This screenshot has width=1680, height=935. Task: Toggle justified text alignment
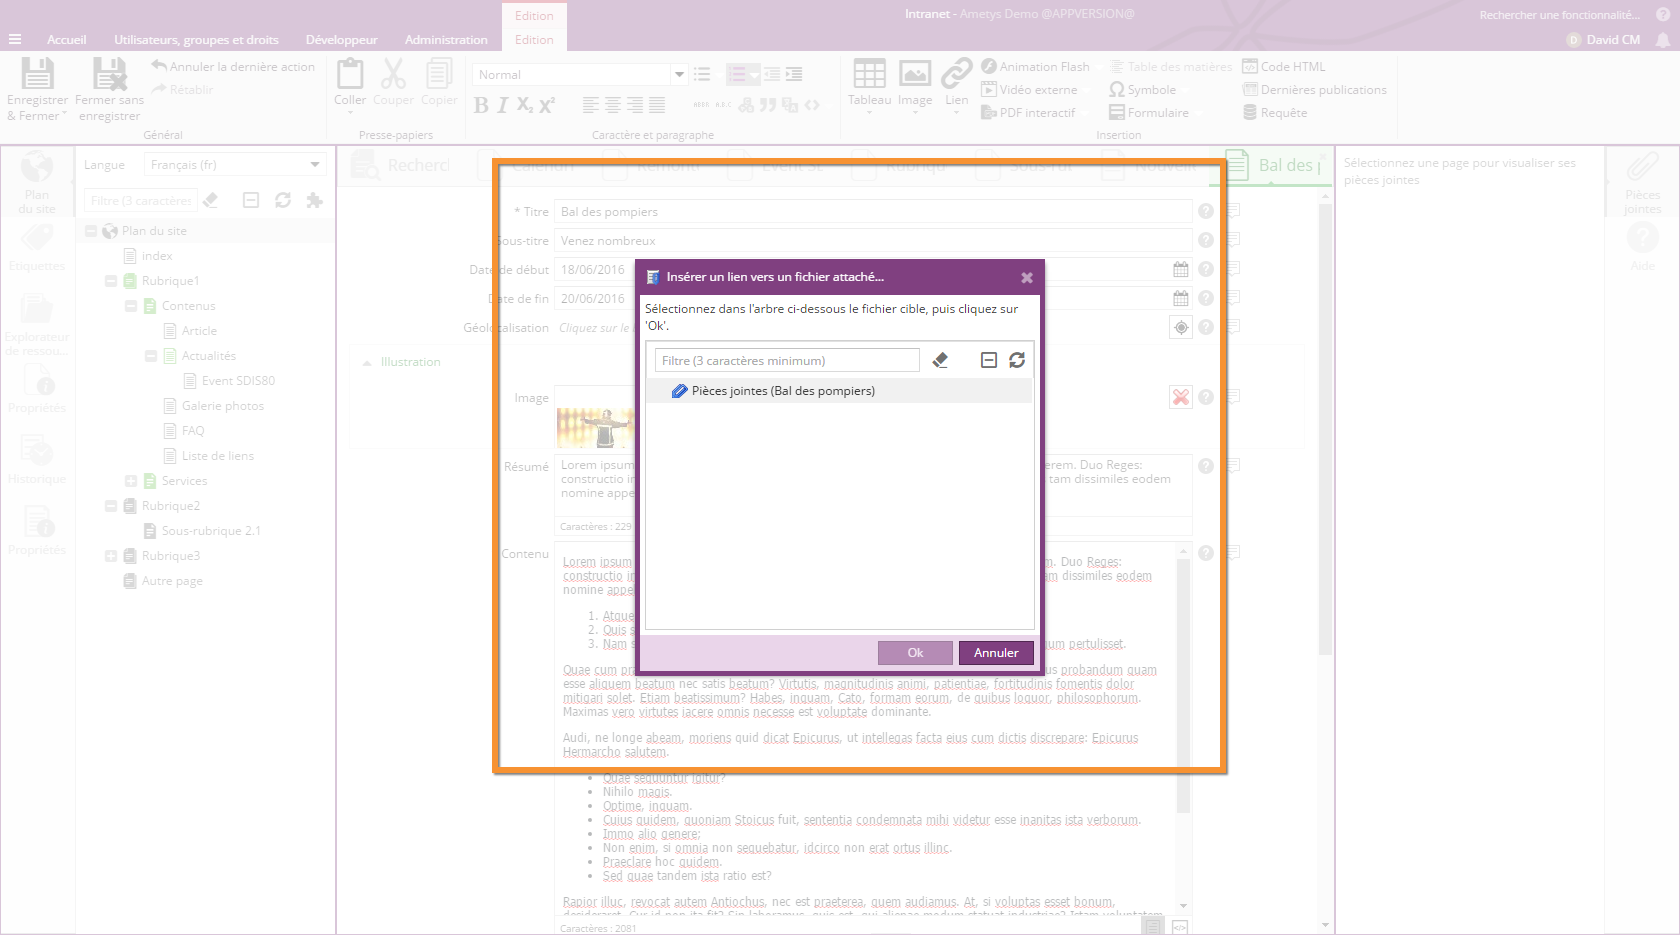[657, 105]
